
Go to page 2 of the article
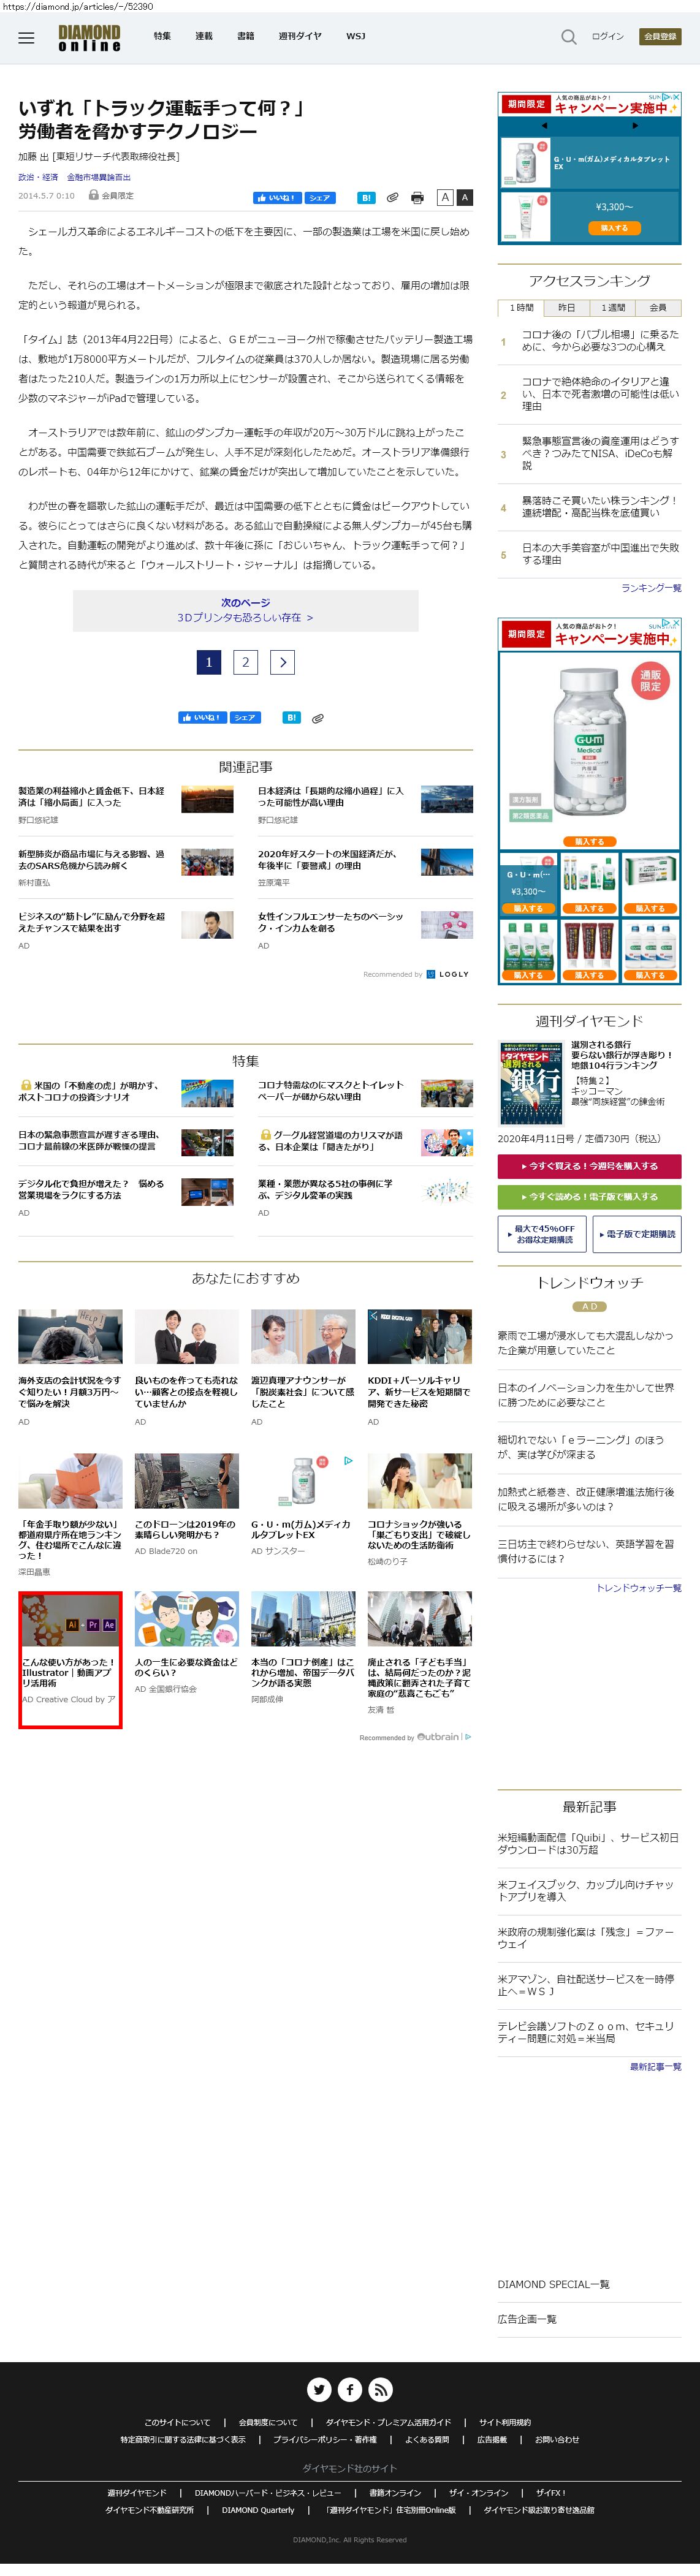pyautogui.click(x=245, y=662)
